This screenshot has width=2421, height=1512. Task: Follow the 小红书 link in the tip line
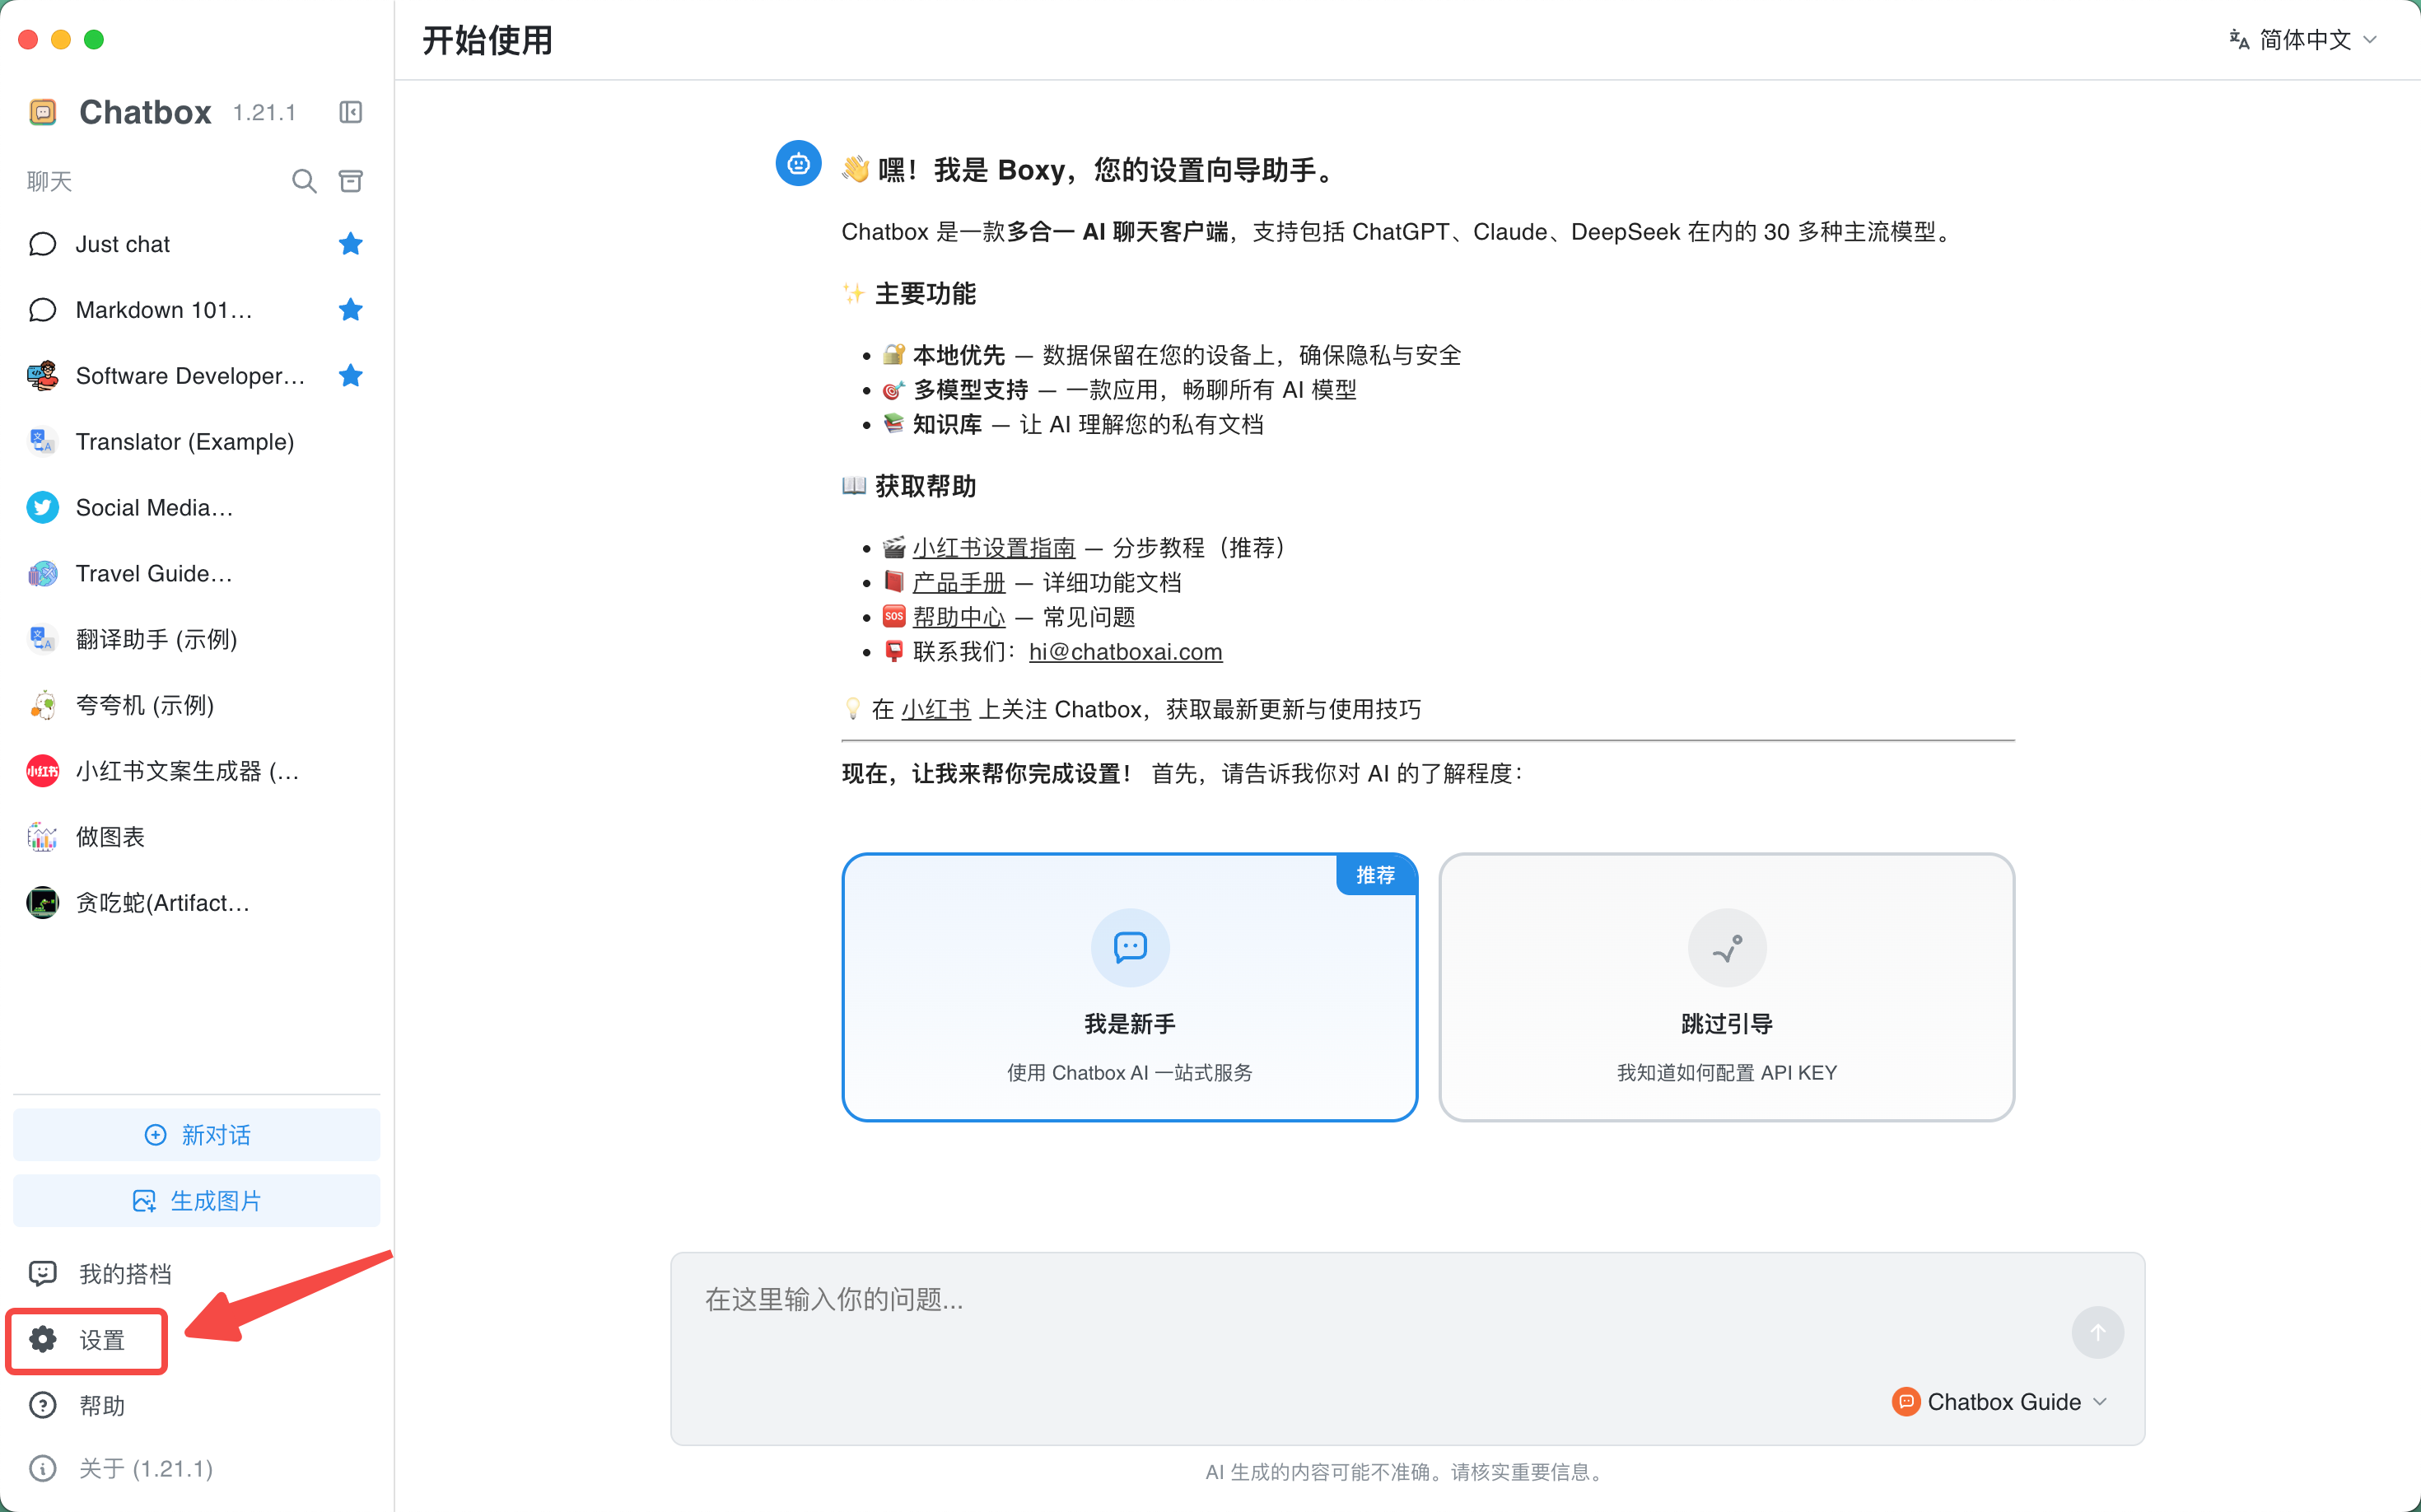[x=936, y=710]
